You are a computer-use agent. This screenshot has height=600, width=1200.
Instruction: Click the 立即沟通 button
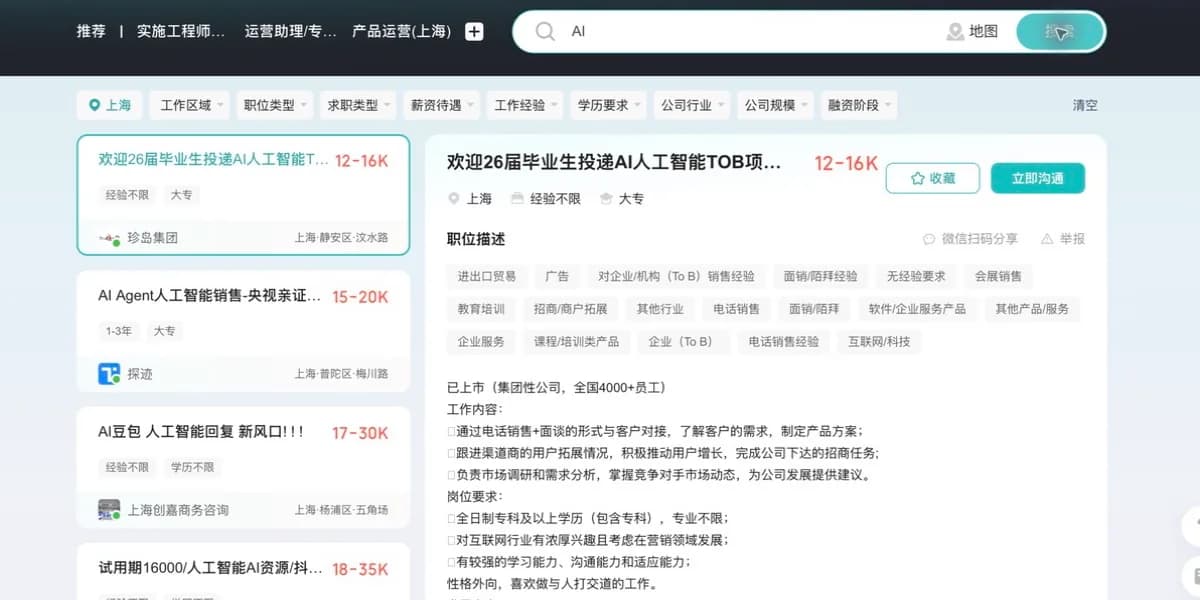point(1037,178)
